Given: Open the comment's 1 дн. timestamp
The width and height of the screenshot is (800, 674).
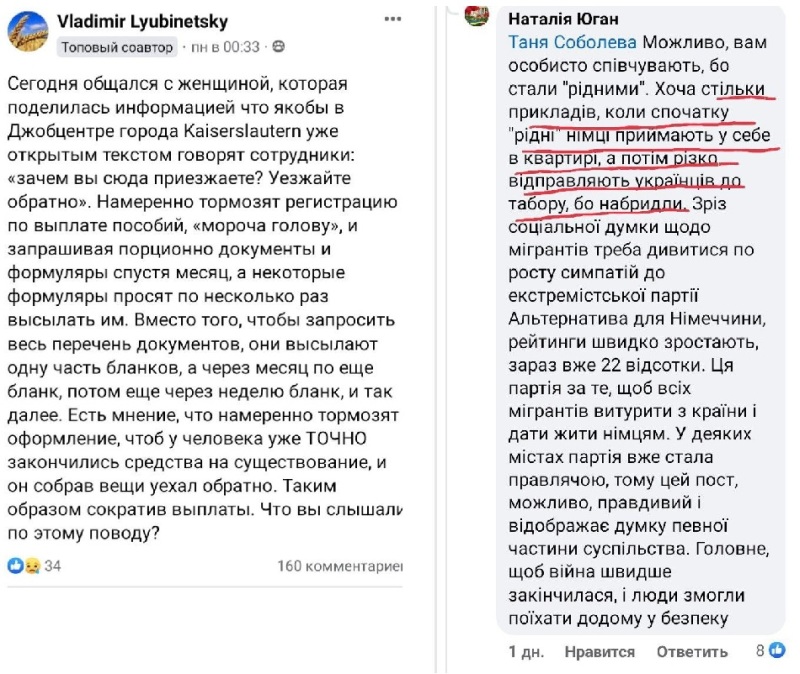Looking at the screenshot, I should tap(526, 651).
